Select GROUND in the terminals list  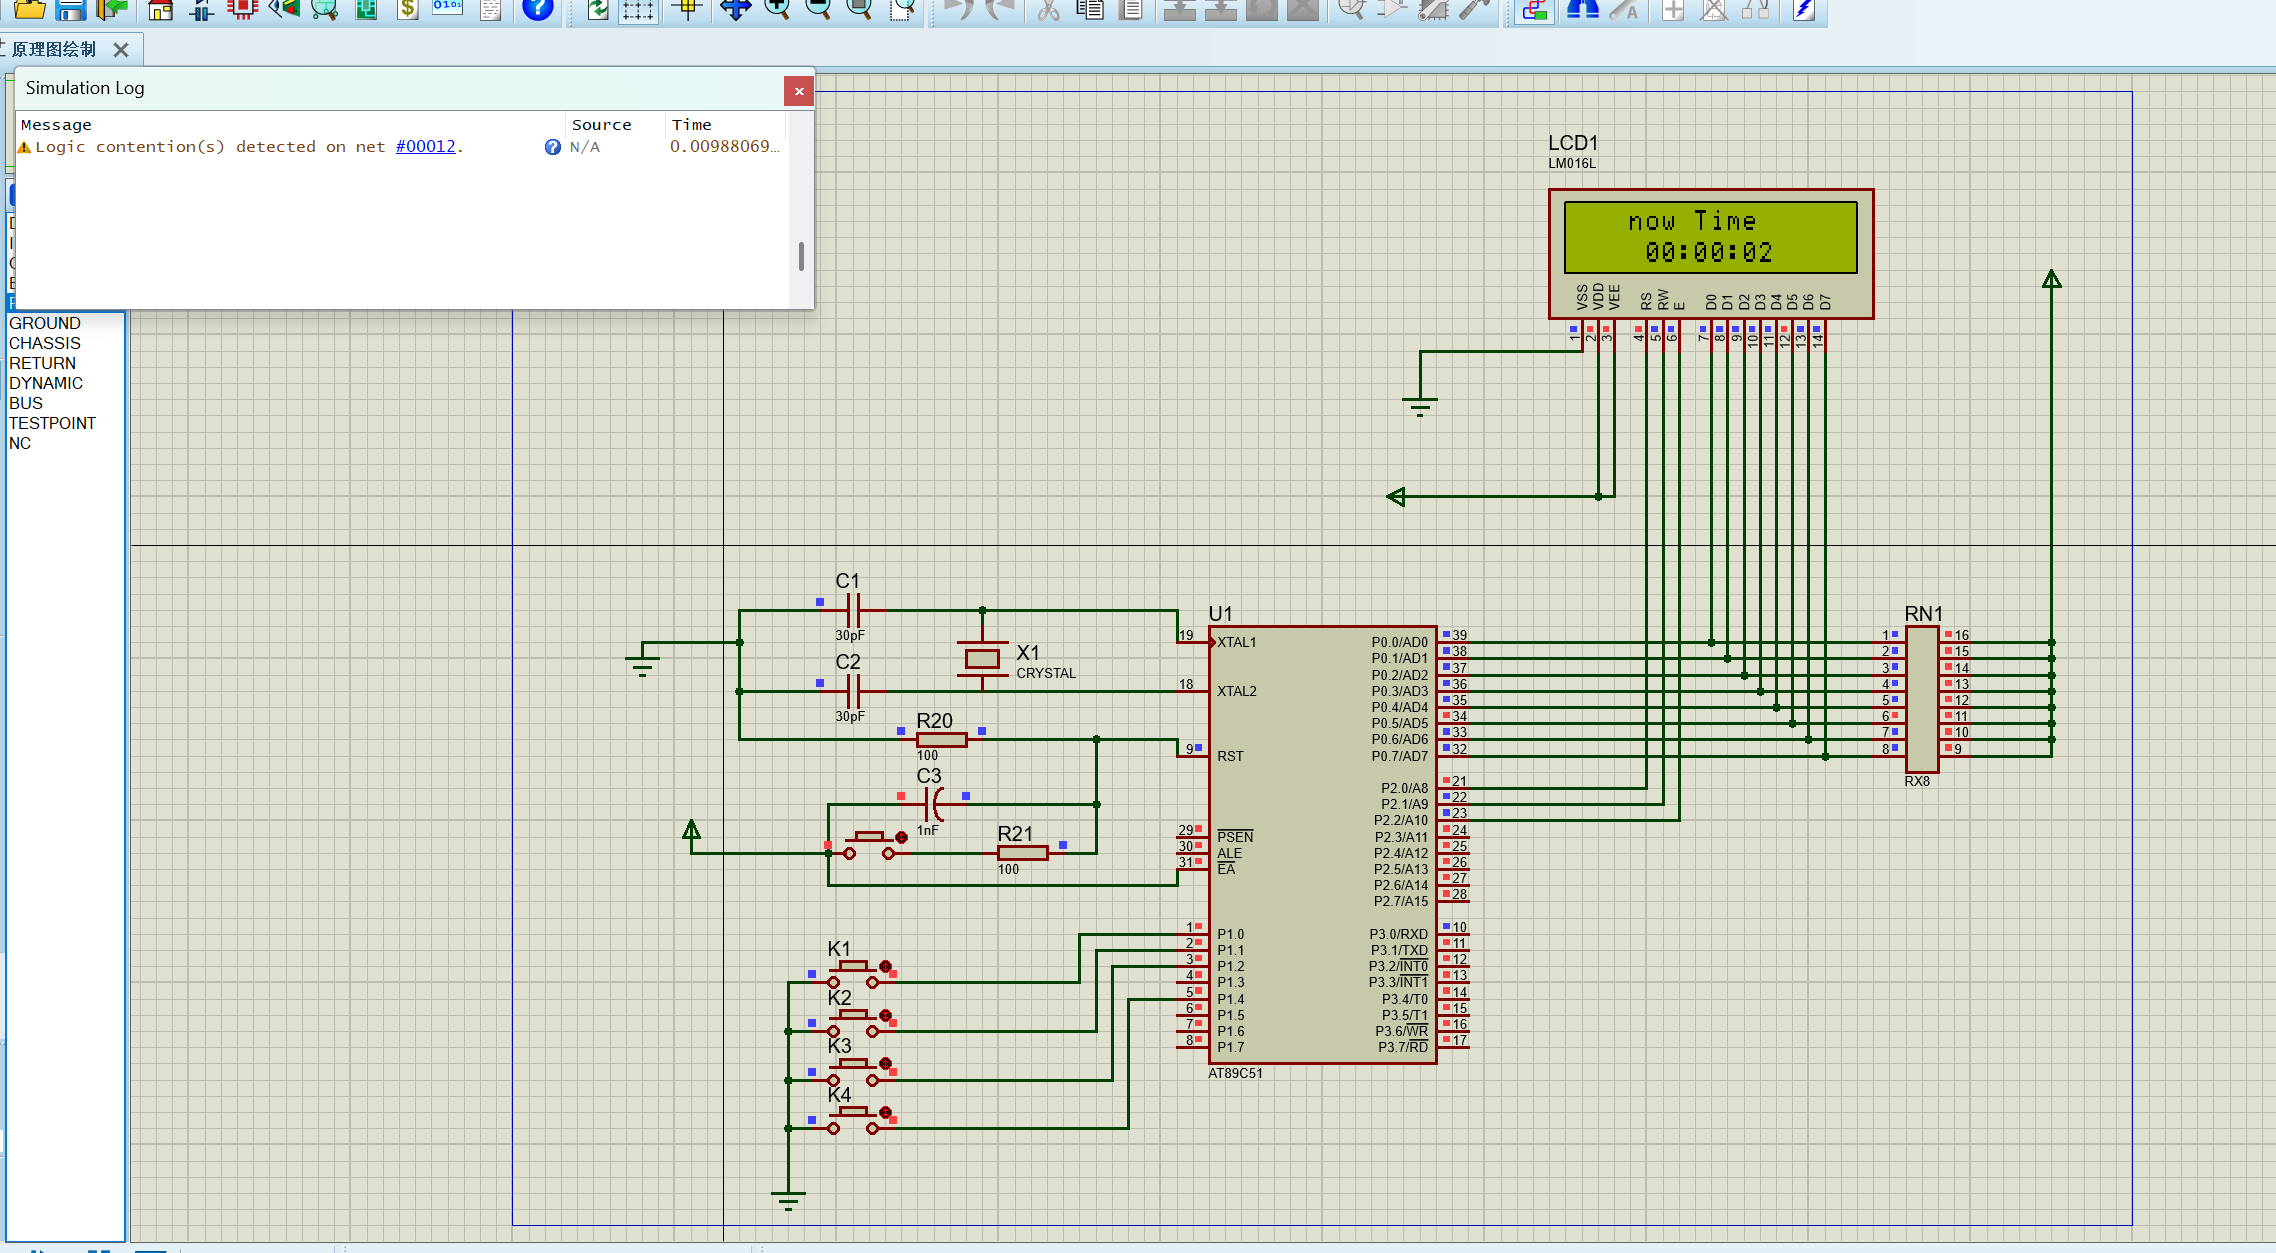(45, 323)
